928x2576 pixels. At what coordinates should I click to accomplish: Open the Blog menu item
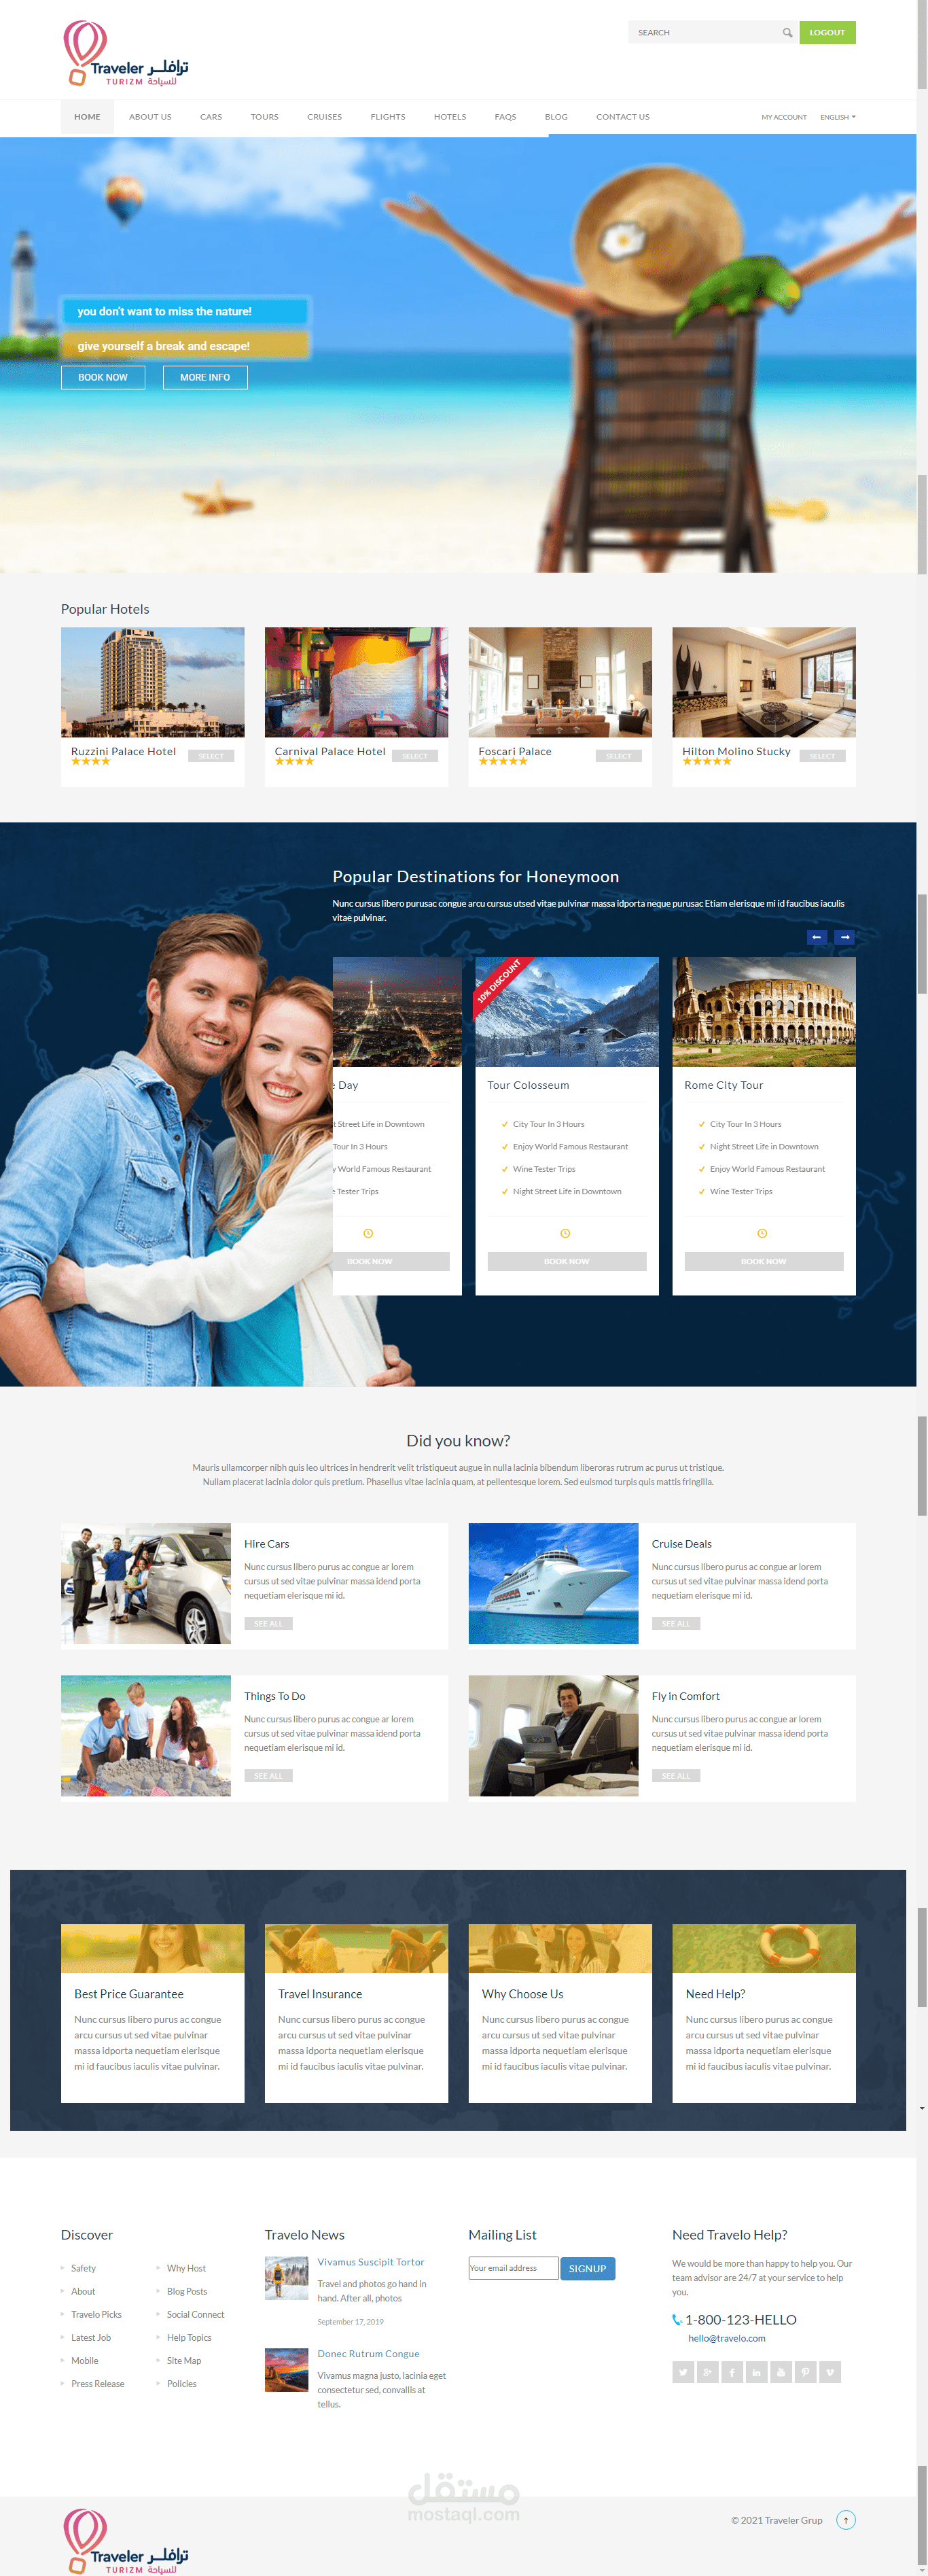point(556,117)
